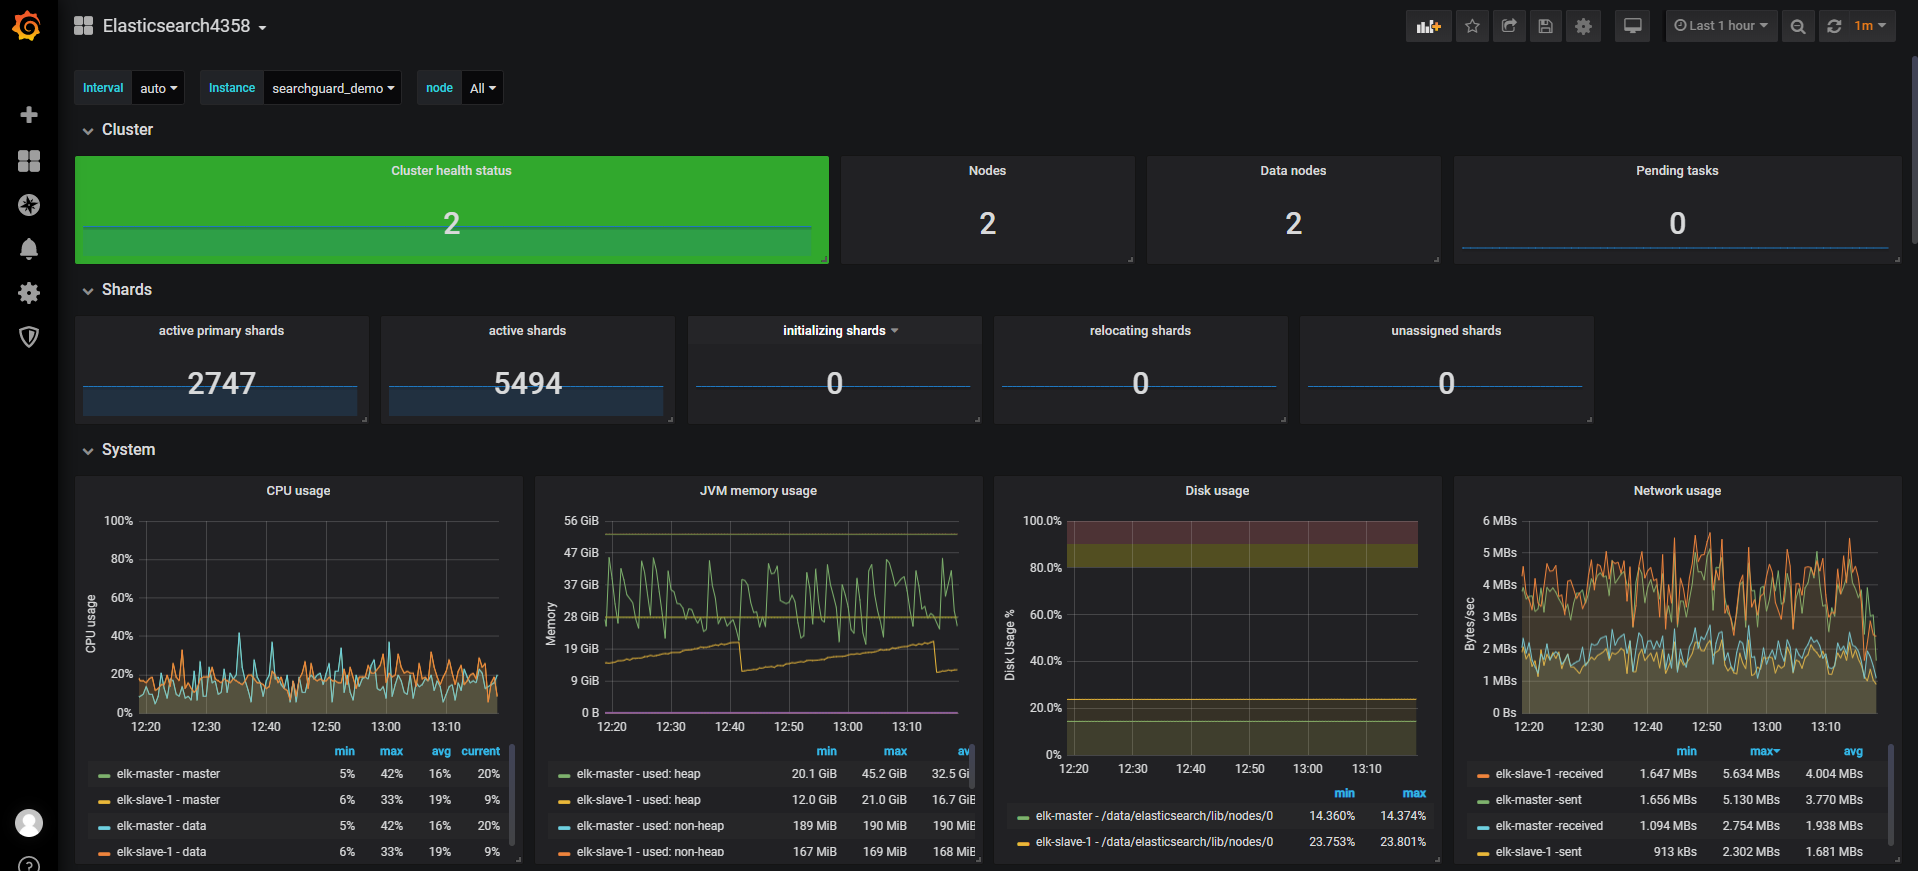Open the Pending tasks panel title menu
Image resolution: width=1918 pixels, height=871 pixels.
click(x=1677, y=171)
